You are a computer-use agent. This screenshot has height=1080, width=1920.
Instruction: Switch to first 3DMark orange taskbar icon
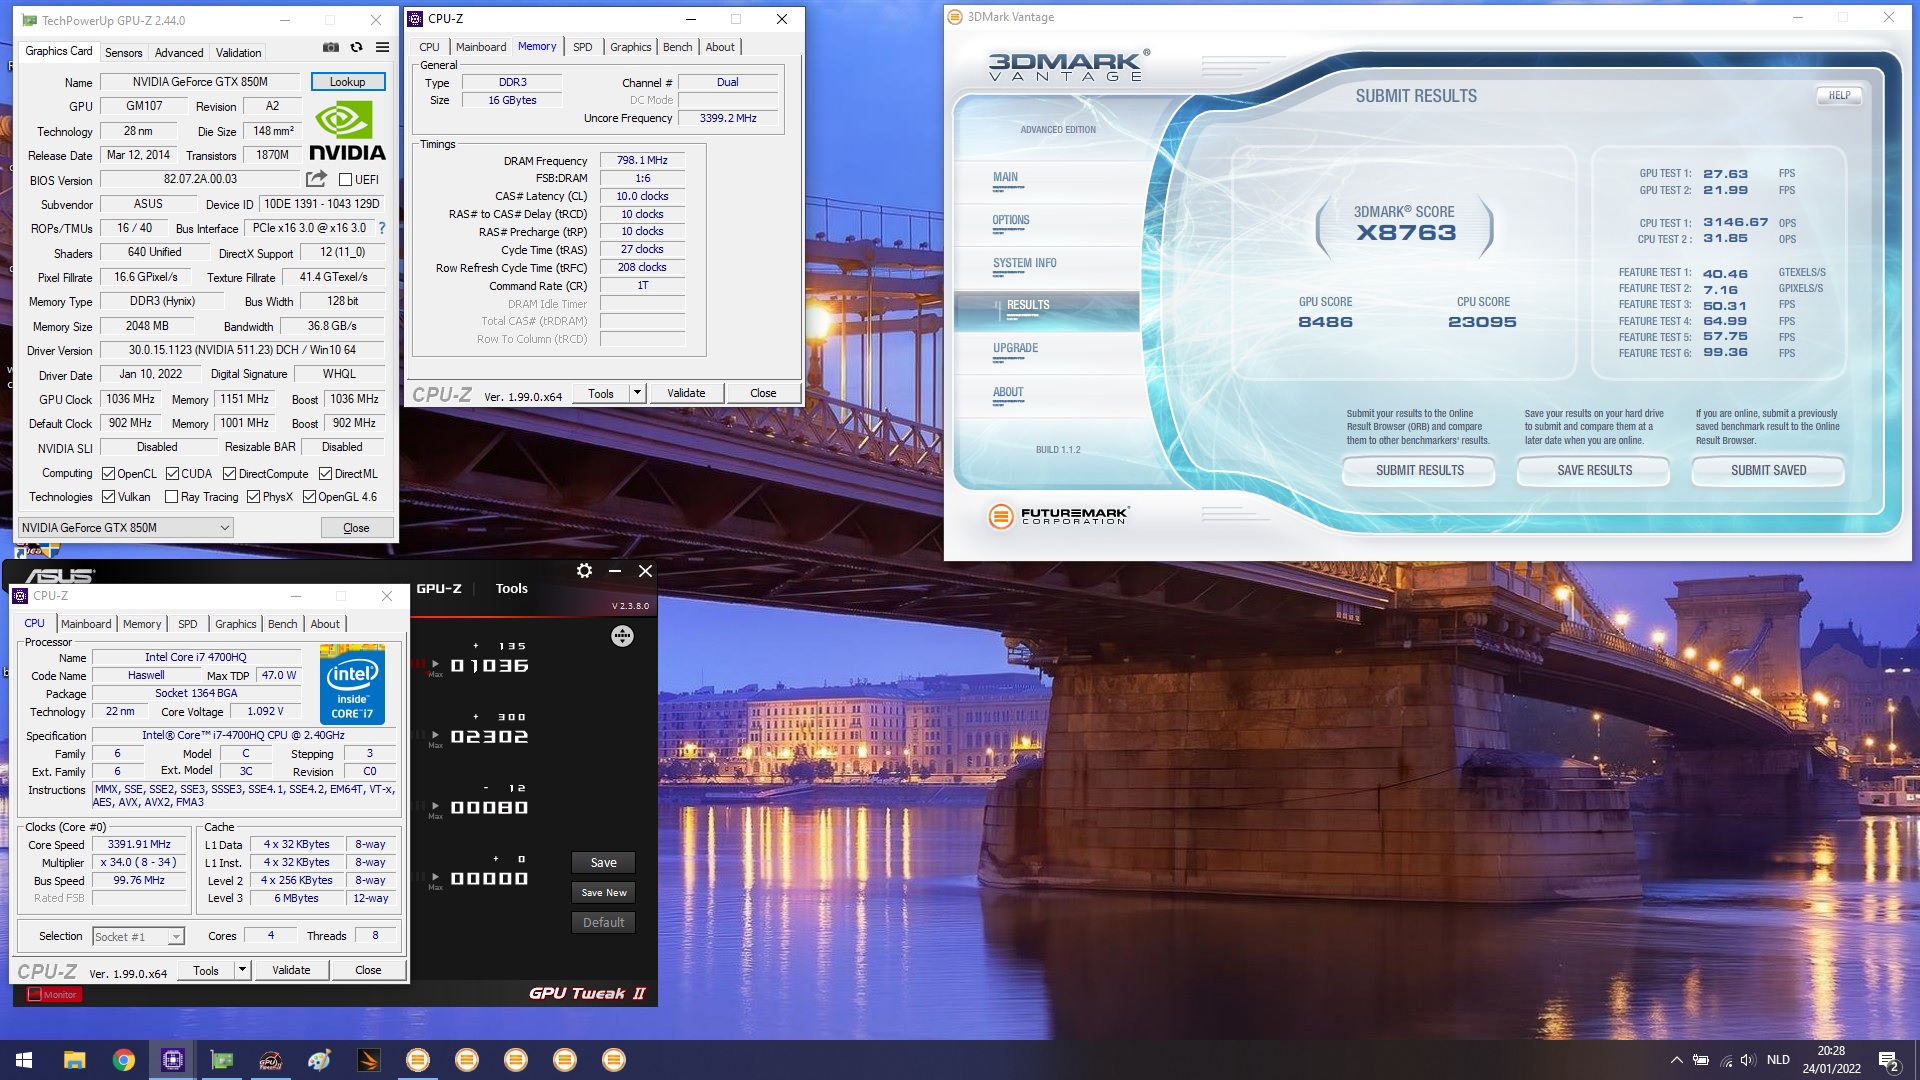tap(417, 1060)
